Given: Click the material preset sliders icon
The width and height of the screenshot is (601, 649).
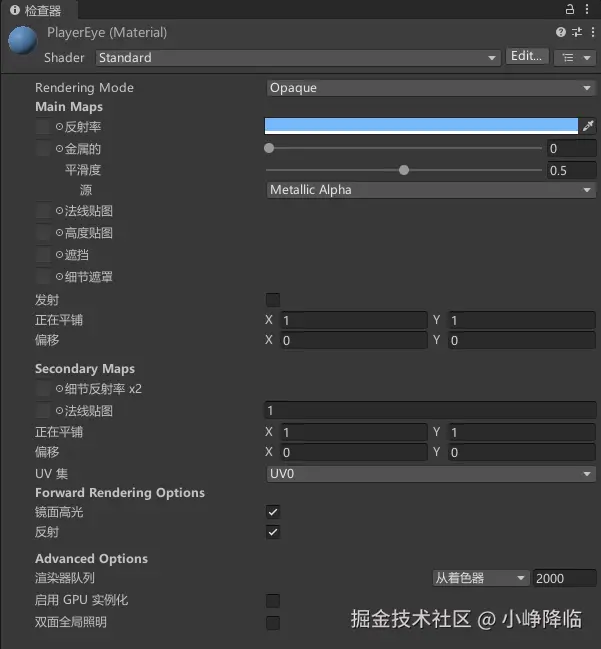Looking at the screenshot, I should pyautogui.click(x=577, y=32).
